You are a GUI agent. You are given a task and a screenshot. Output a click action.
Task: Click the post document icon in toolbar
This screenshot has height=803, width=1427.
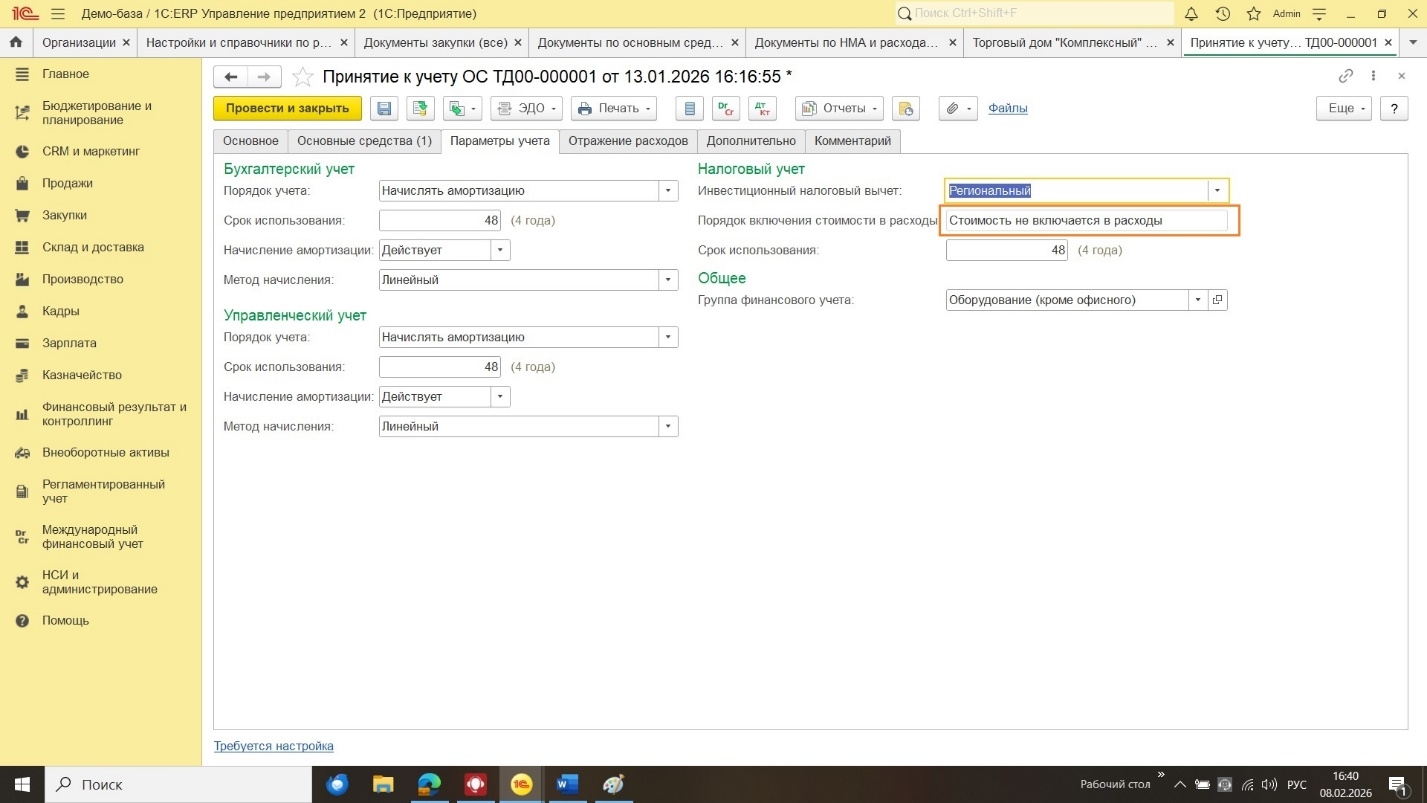(420, 108)
